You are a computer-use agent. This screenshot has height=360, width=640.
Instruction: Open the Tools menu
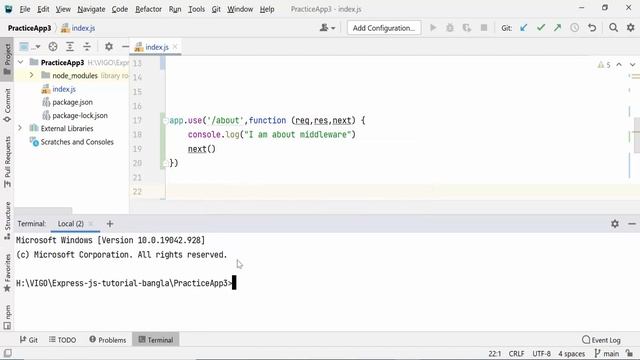coord(196,9)
